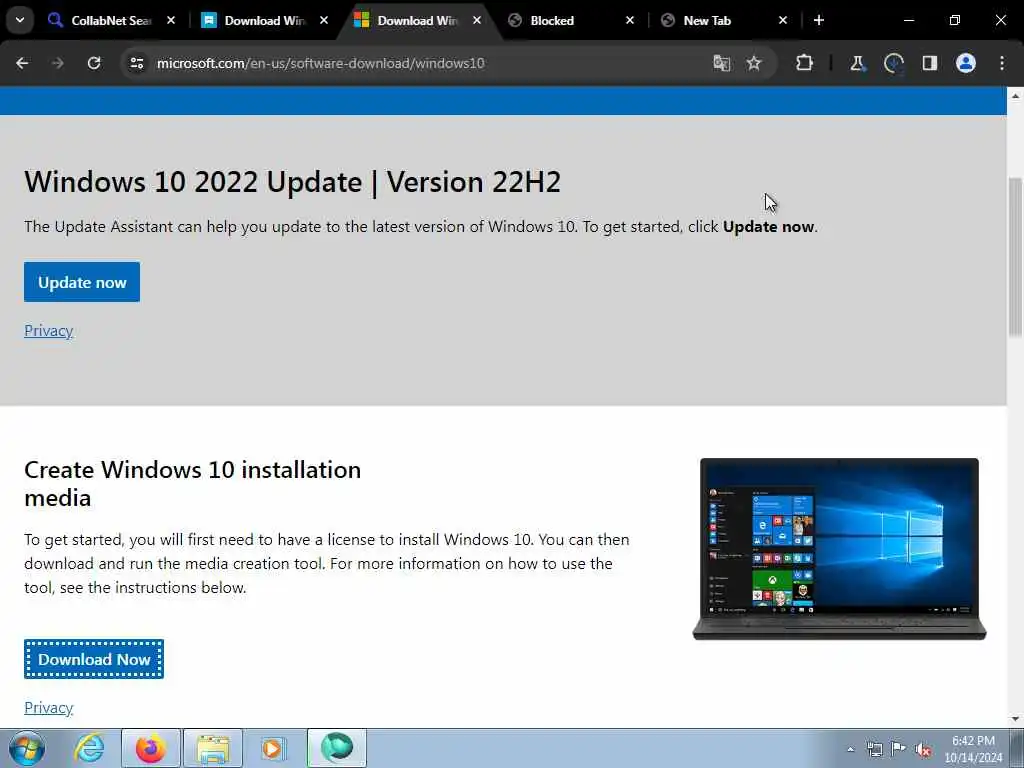Image resolution: width=1024 pixels, height=768 pixels.
Task: Open the Windows Start orb
Action: coord(27,748)
